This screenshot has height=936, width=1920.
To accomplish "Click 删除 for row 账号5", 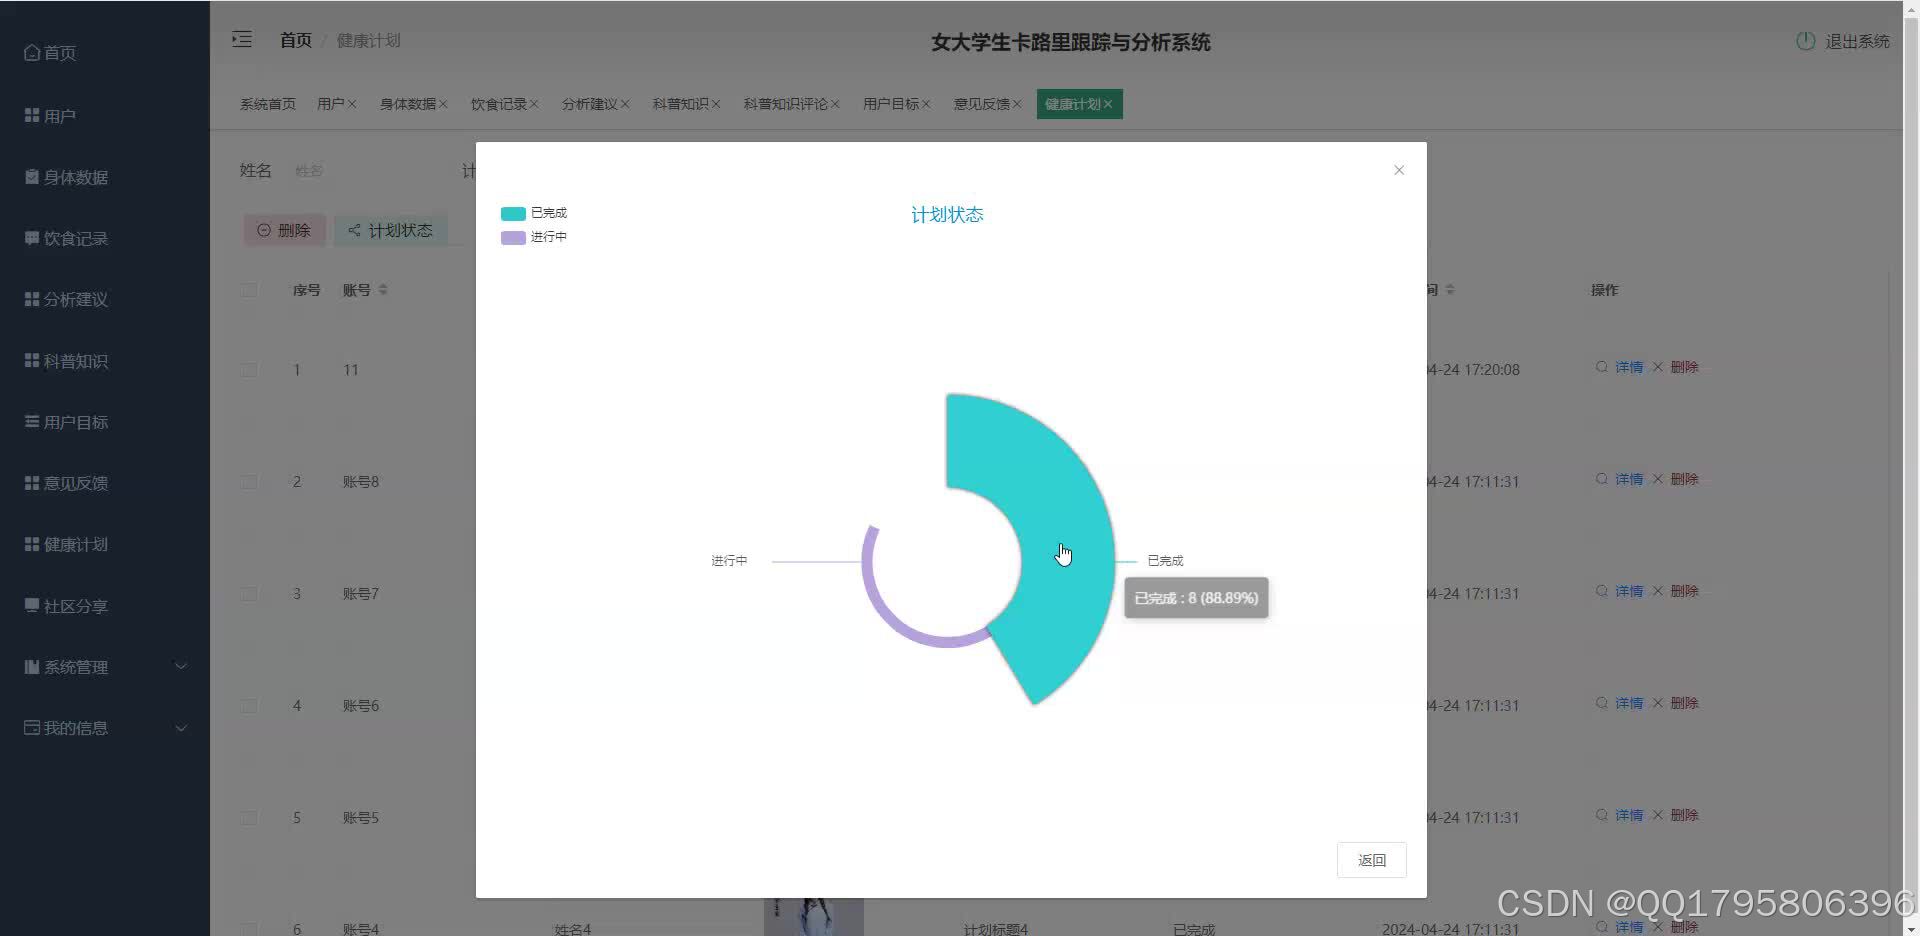I will pyautogui.click(x=1676, y=815).
